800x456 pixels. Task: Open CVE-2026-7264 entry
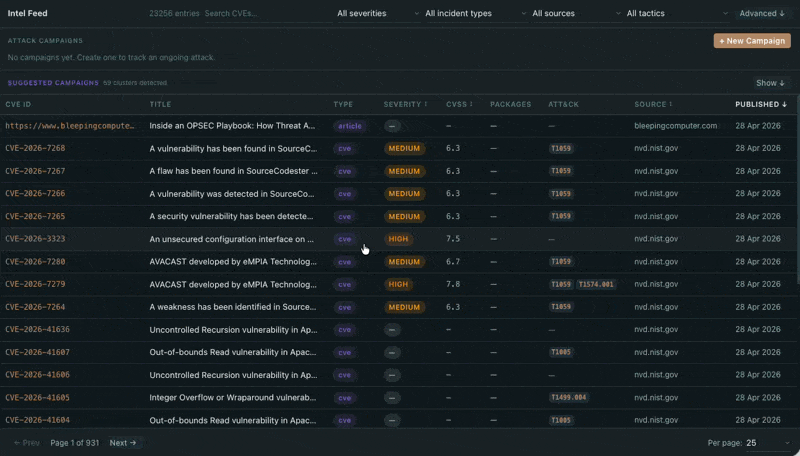click(35, 307)
